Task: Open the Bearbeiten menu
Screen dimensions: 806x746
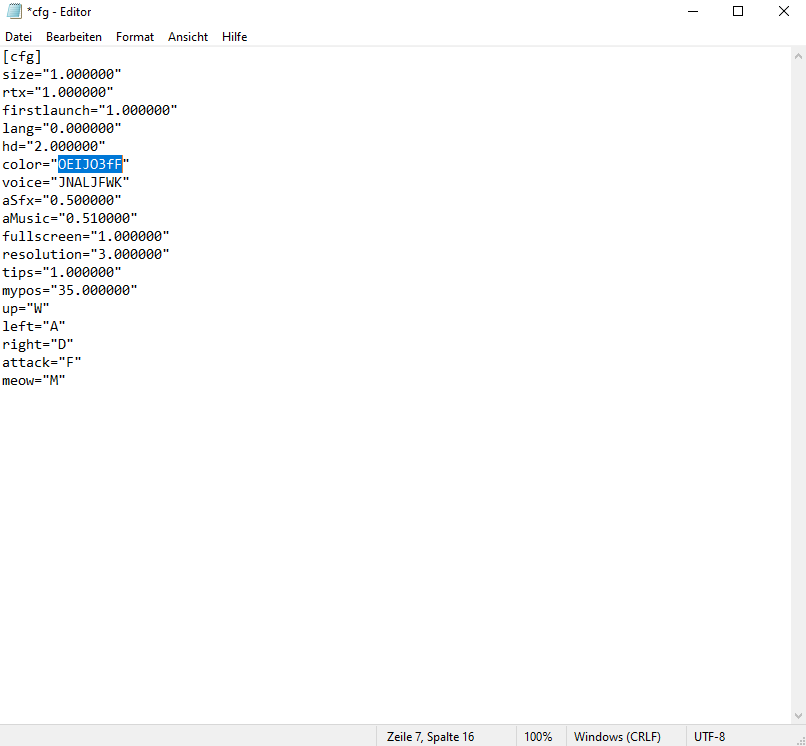Action: click(74, 37)
